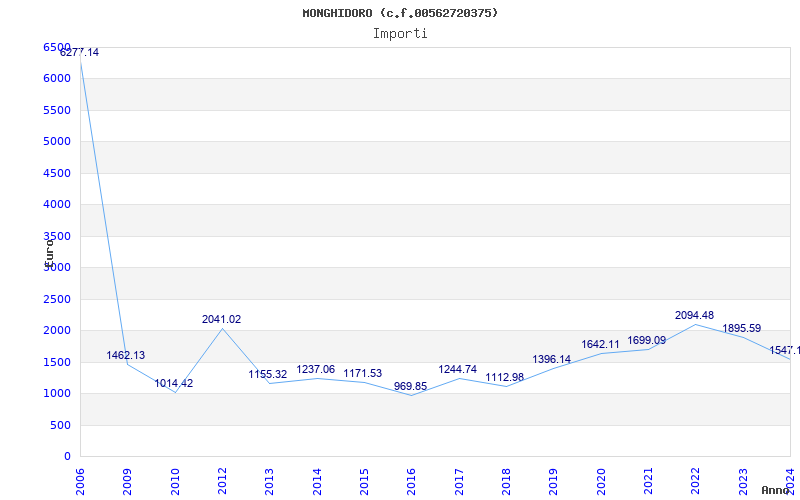Select the 1699.09 data label
Screen dimensions: 800x500
click(x=646, y=340)
